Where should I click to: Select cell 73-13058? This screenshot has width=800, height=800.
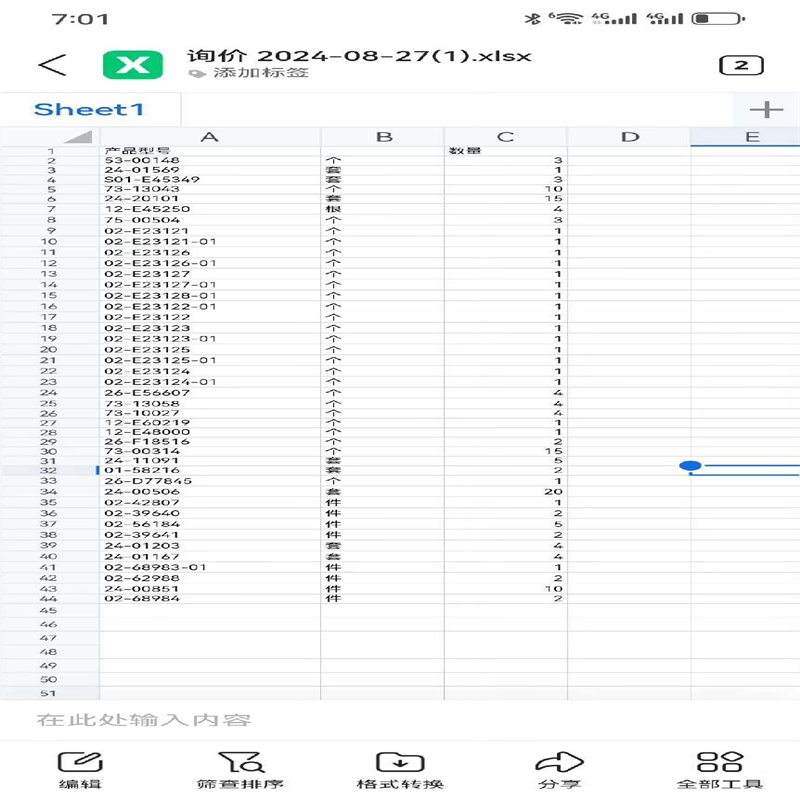(x=210, y=403)
